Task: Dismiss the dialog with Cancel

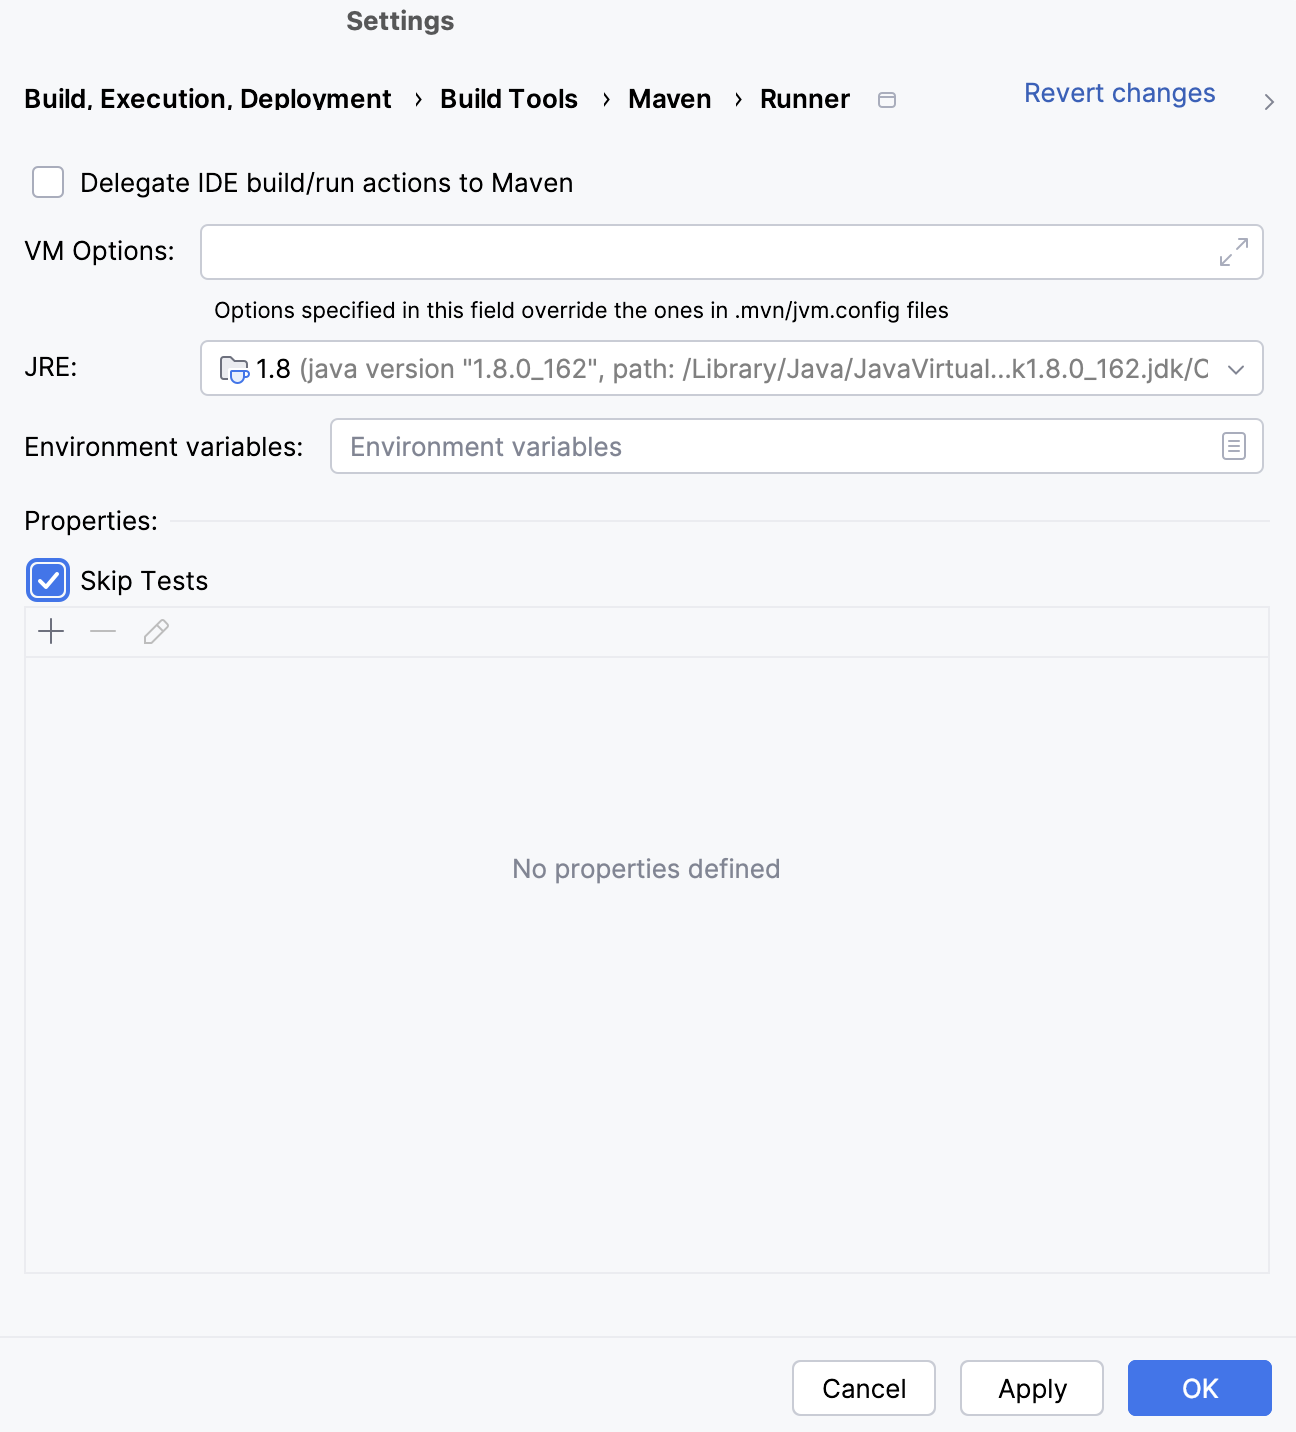Action: pyautogui.click(x=864, y=1388)
